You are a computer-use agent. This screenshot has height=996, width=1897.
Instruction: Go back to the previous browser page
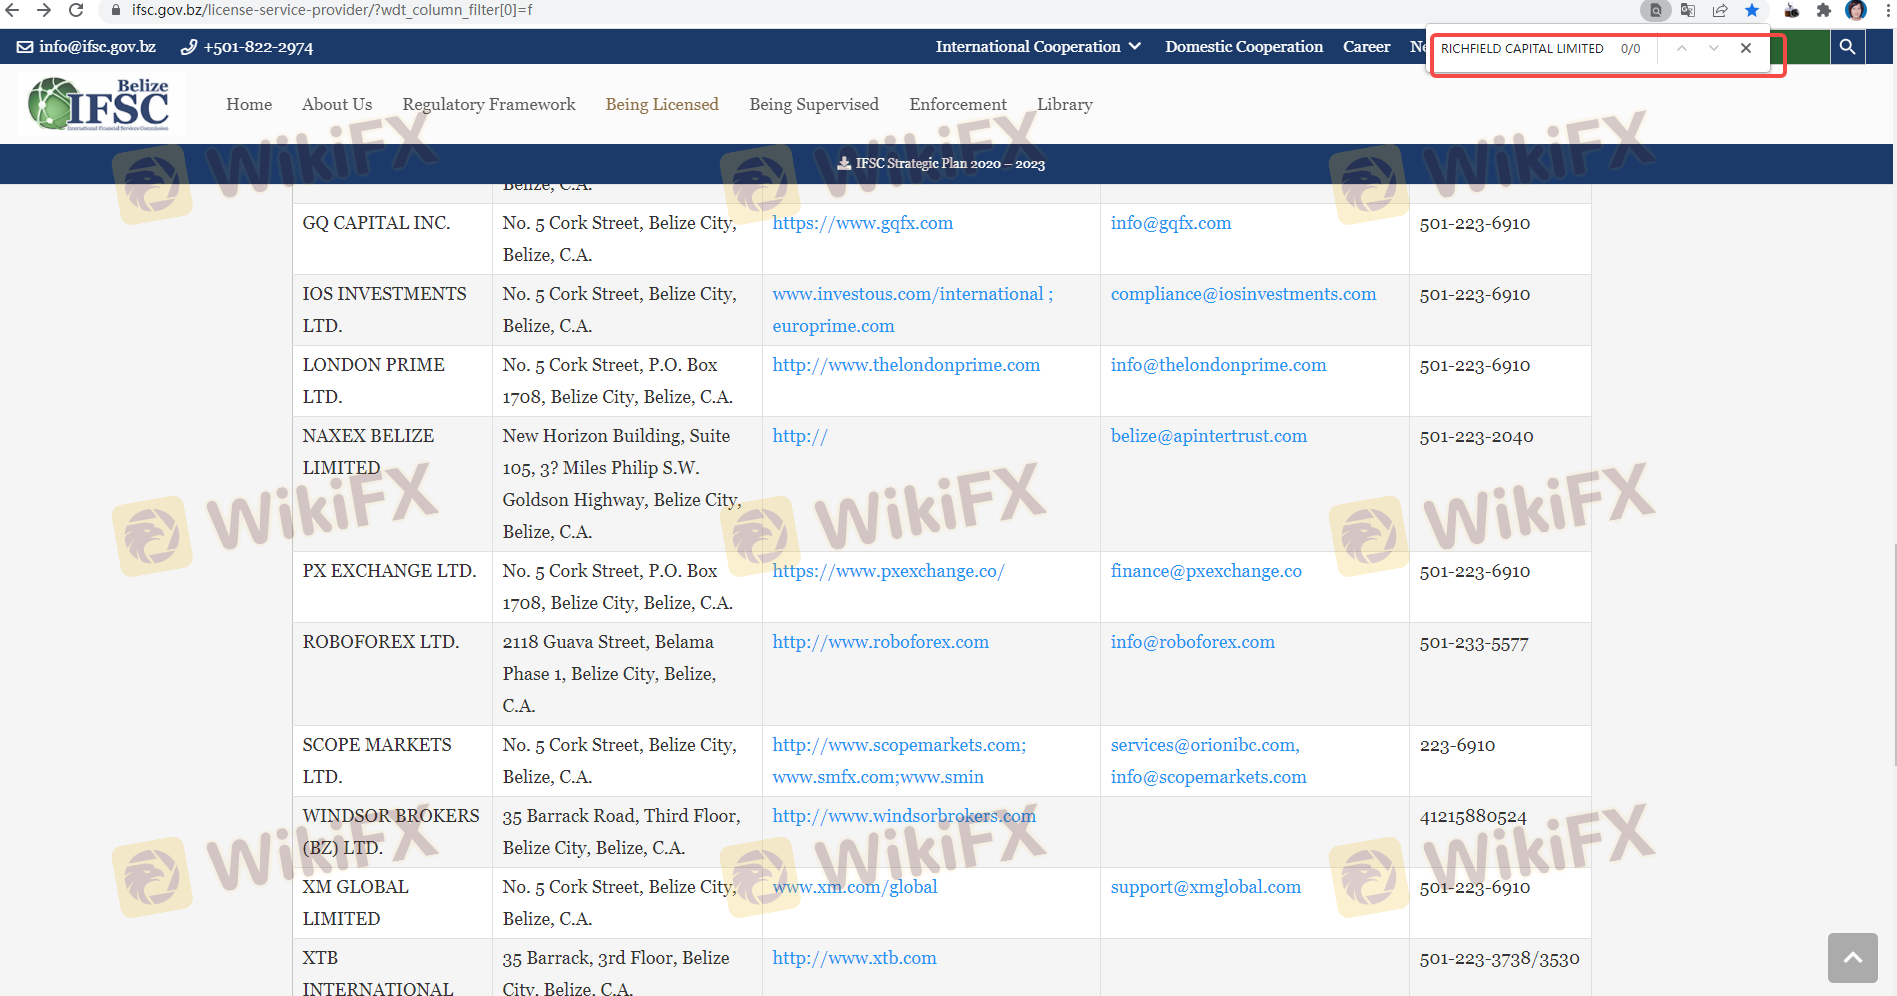pyautogui.click(x=13, y=10)
